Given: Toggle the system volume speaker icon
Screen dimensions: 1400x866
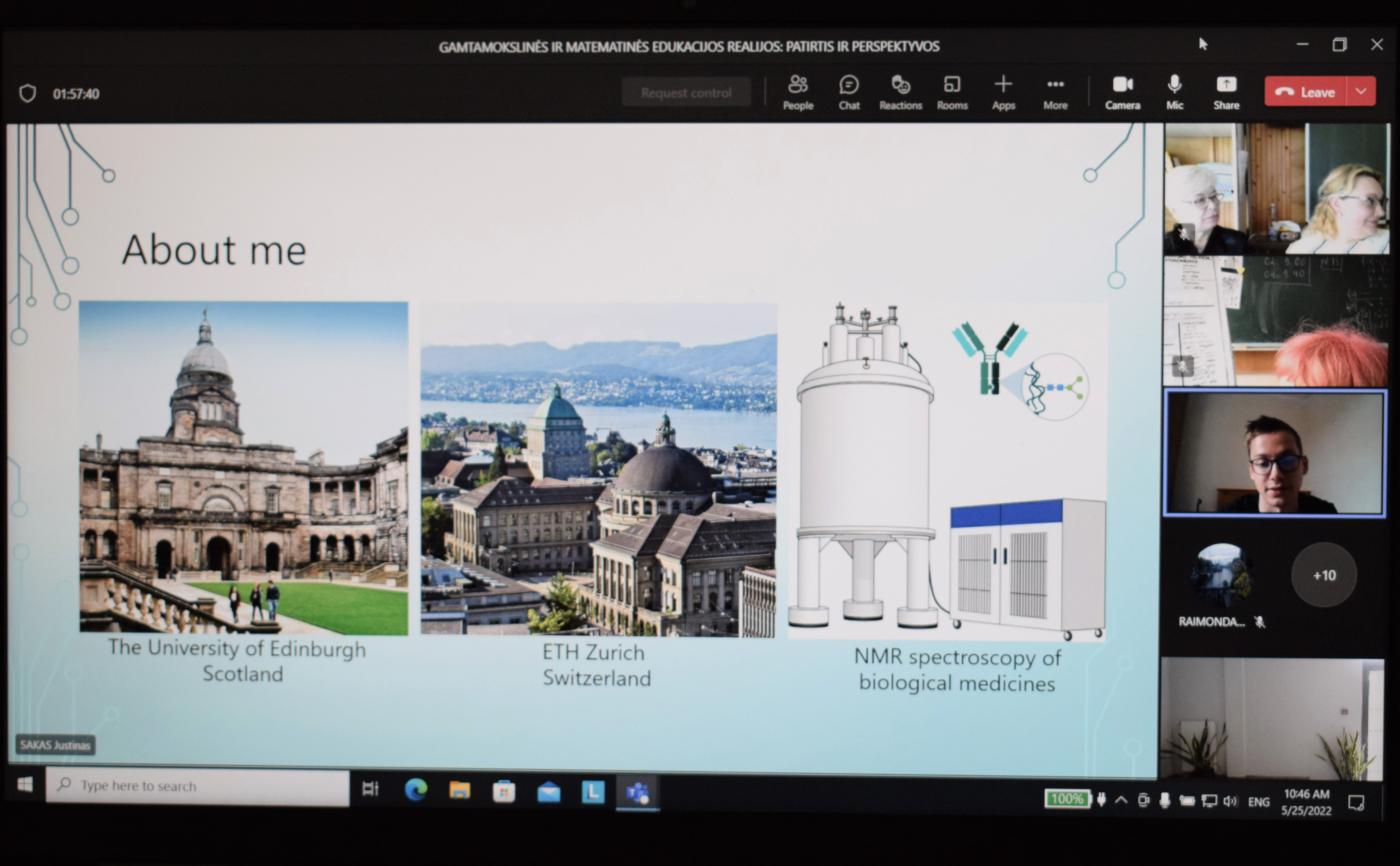Looking at the screenshot, I should pos(1230,801).
